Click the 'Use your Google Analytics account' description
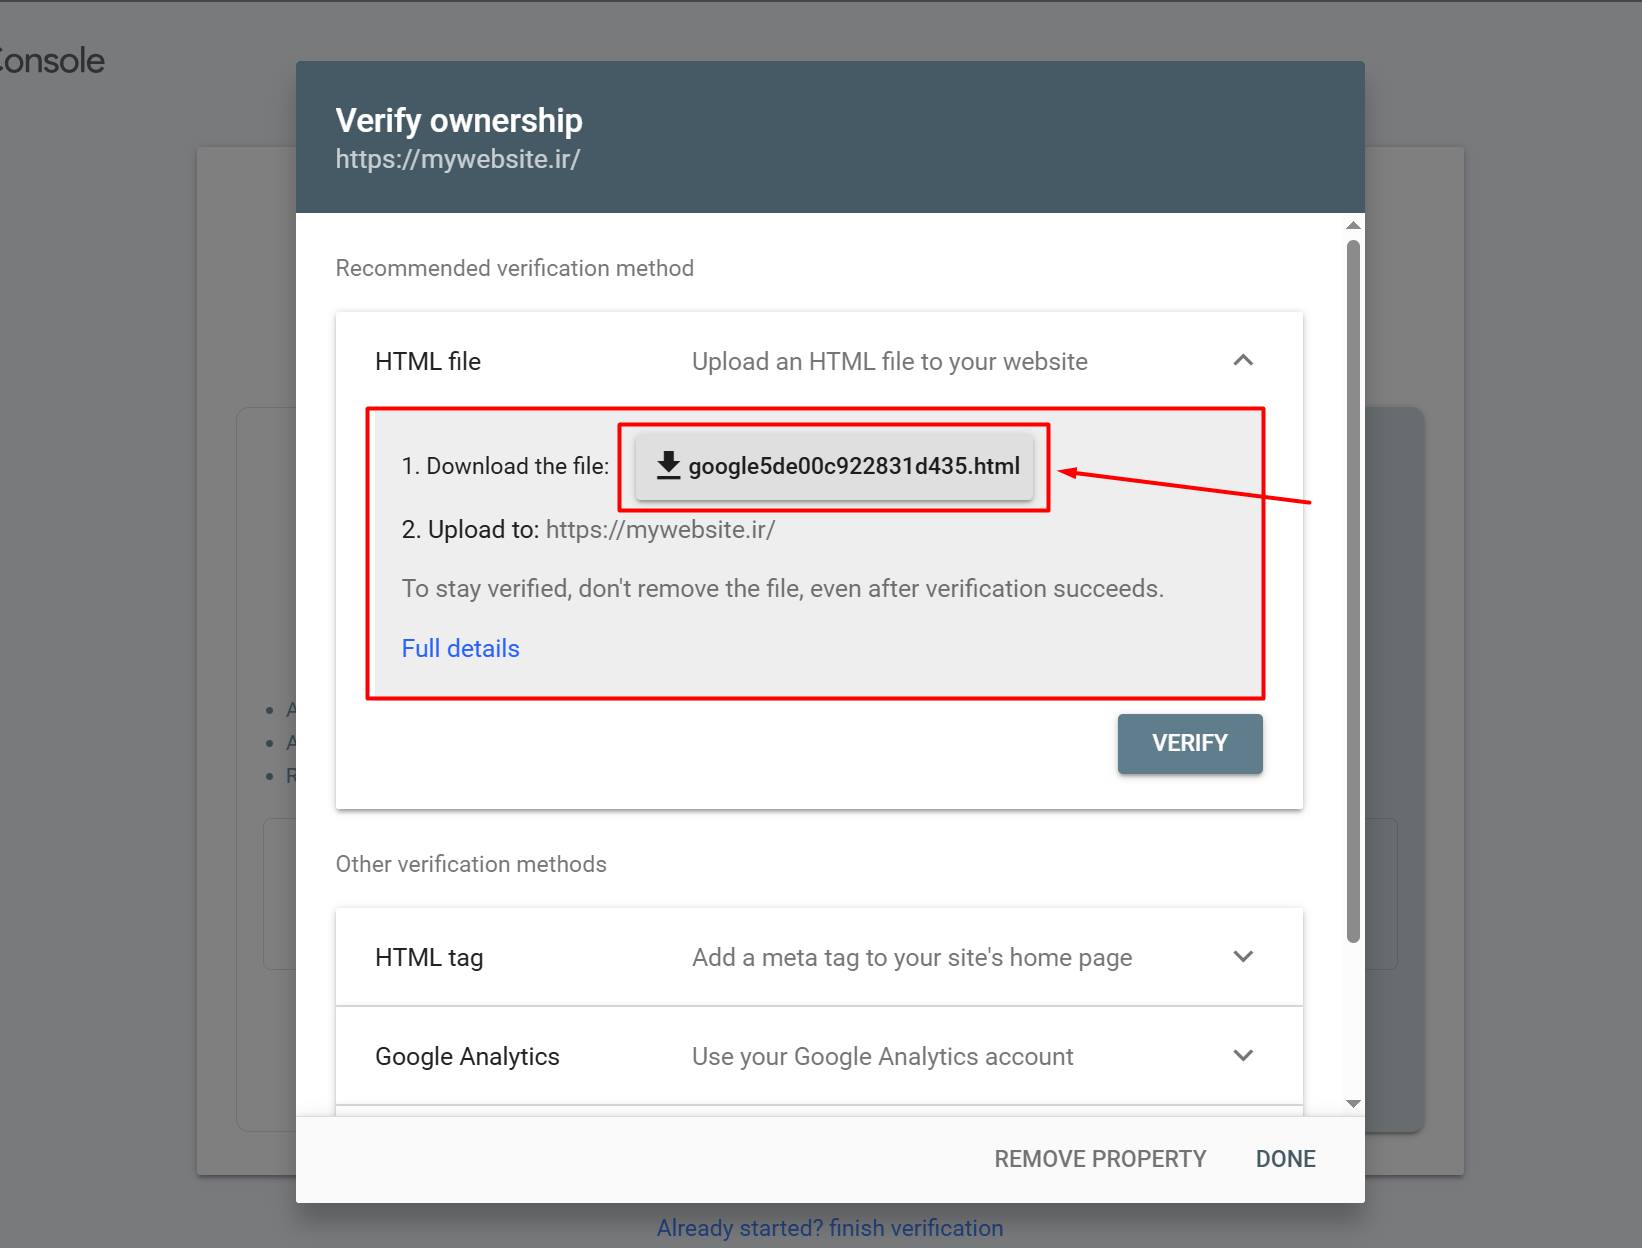 [882, 1056]
